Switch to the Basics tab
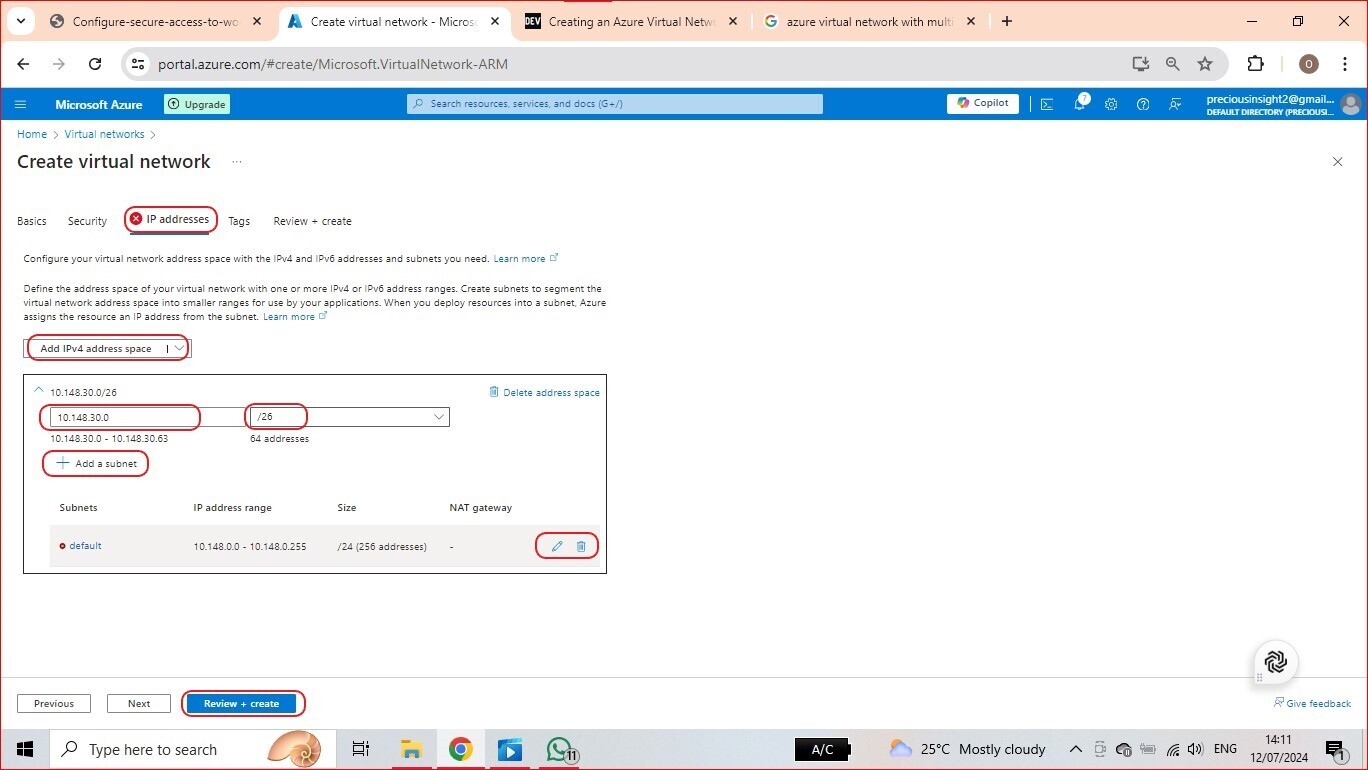 point(32,221)
